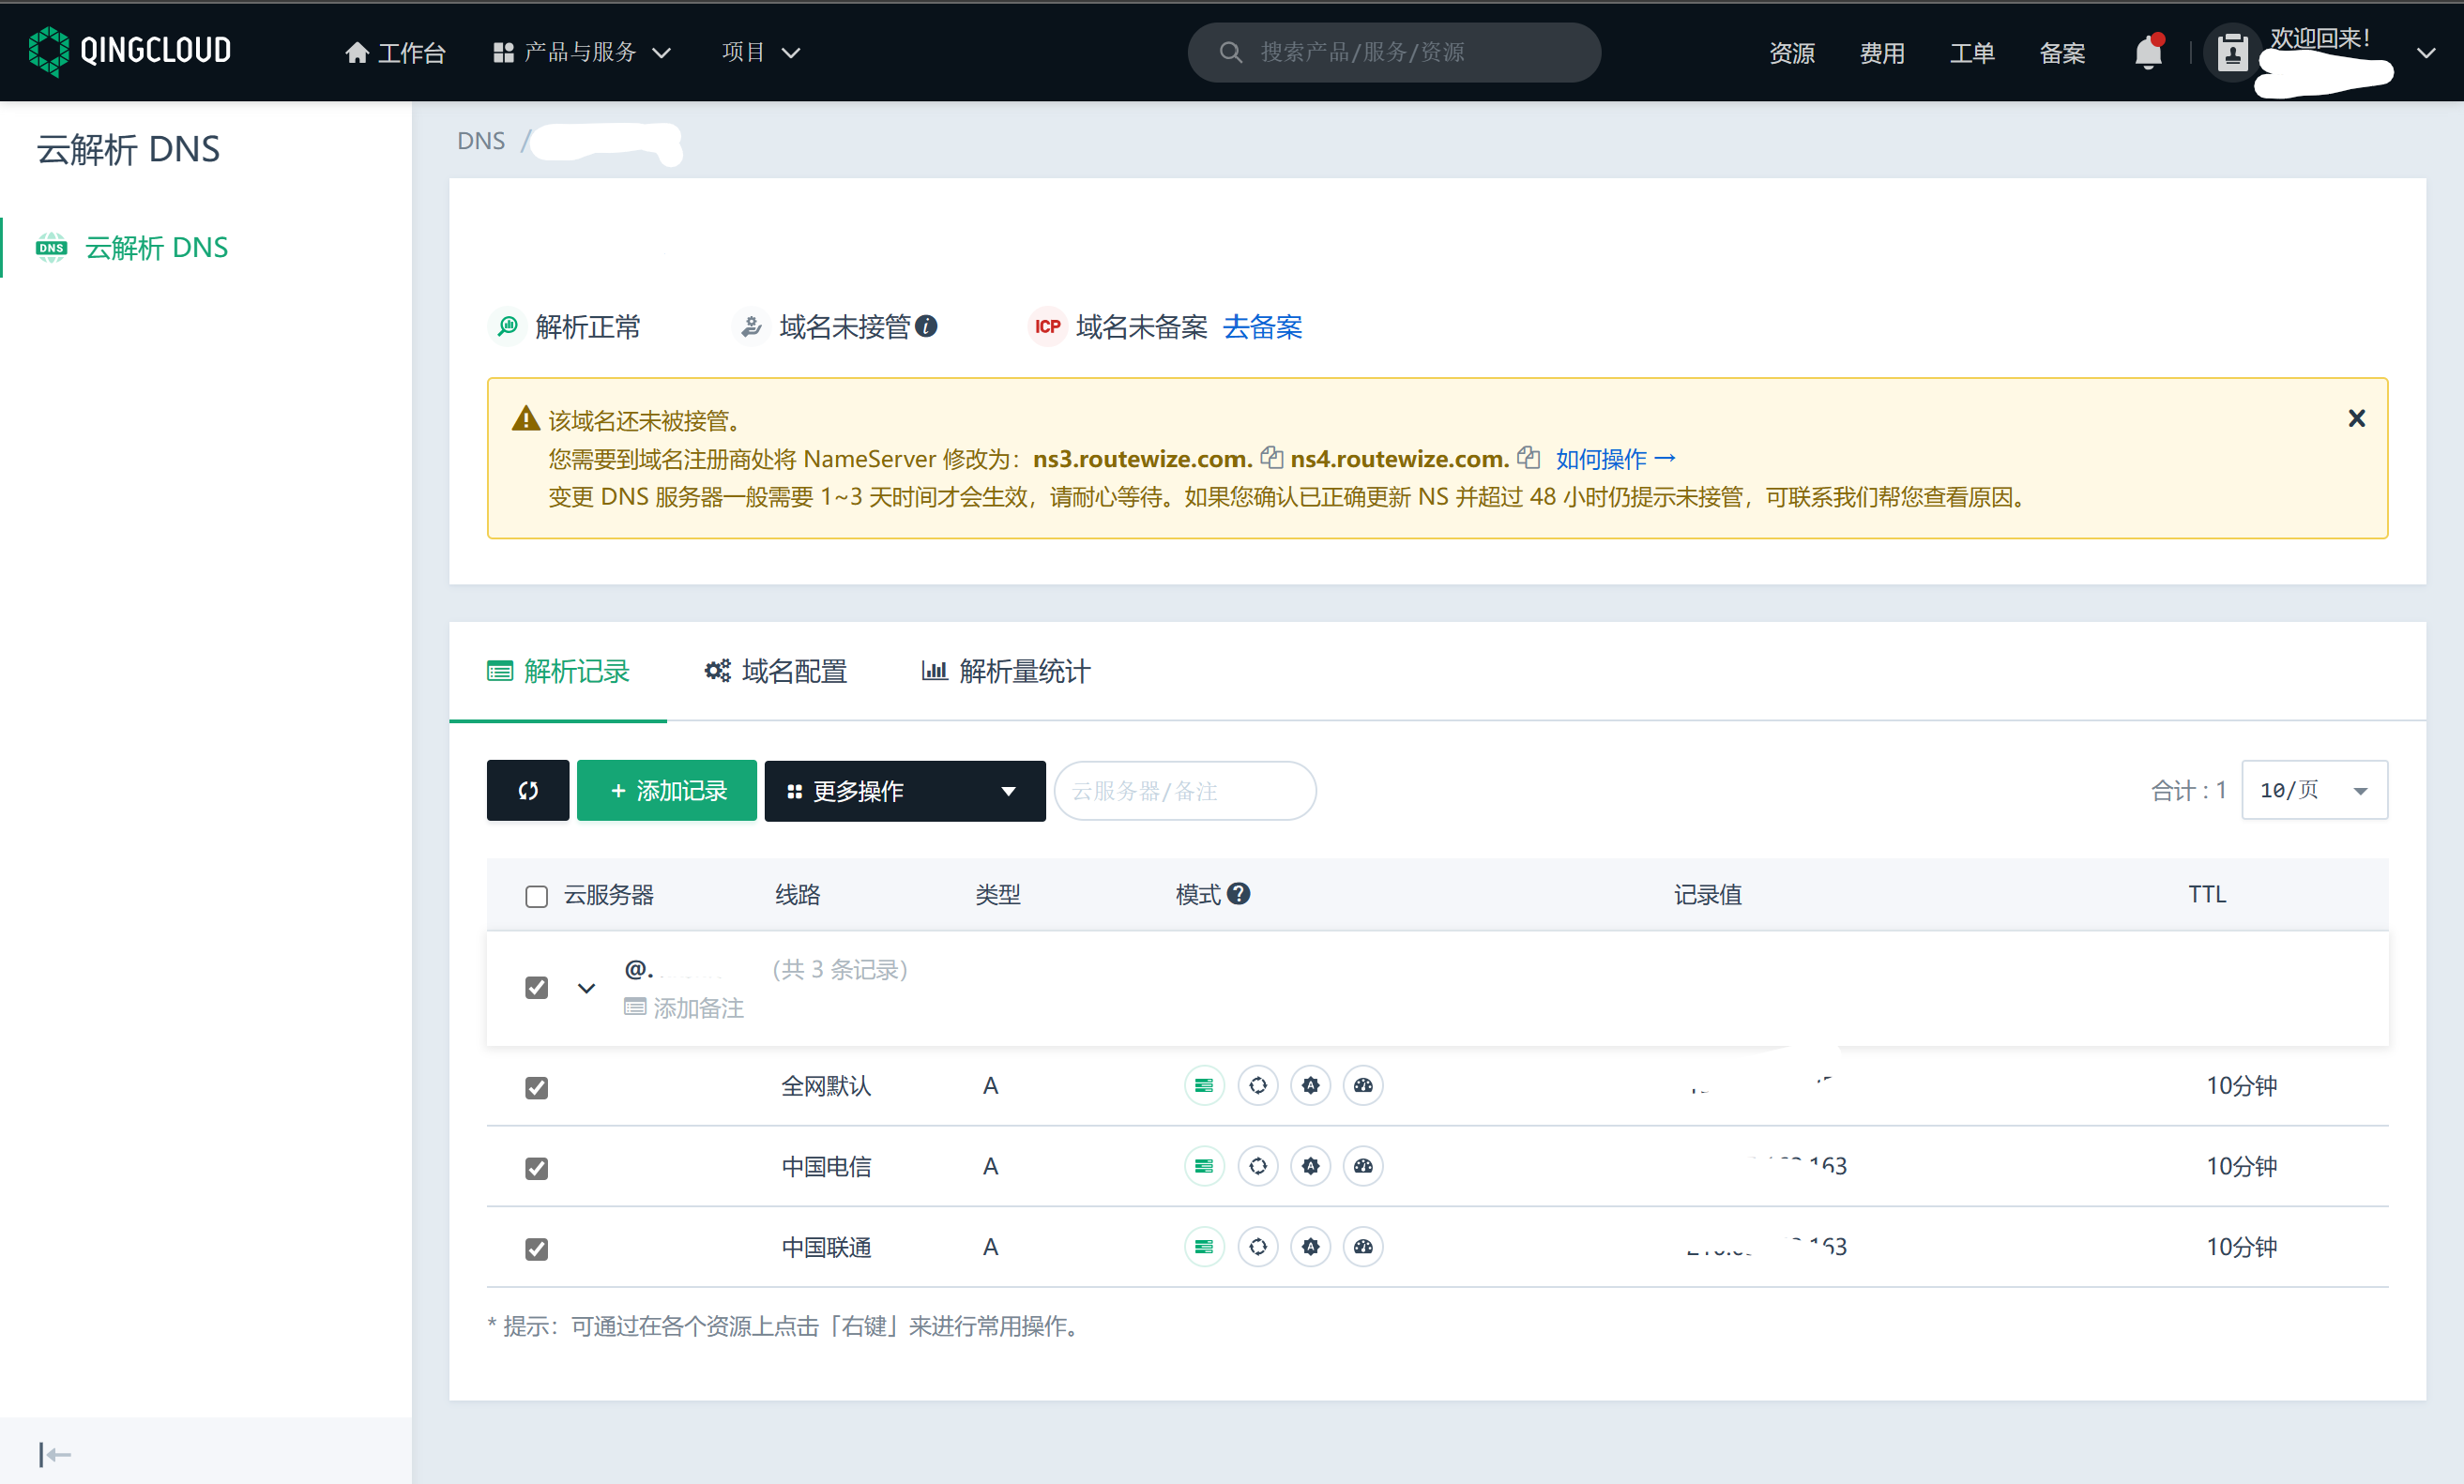The image size is (2464, 1484).
Task: Collapse the @ record group chevron
Action: coord(586,988)
